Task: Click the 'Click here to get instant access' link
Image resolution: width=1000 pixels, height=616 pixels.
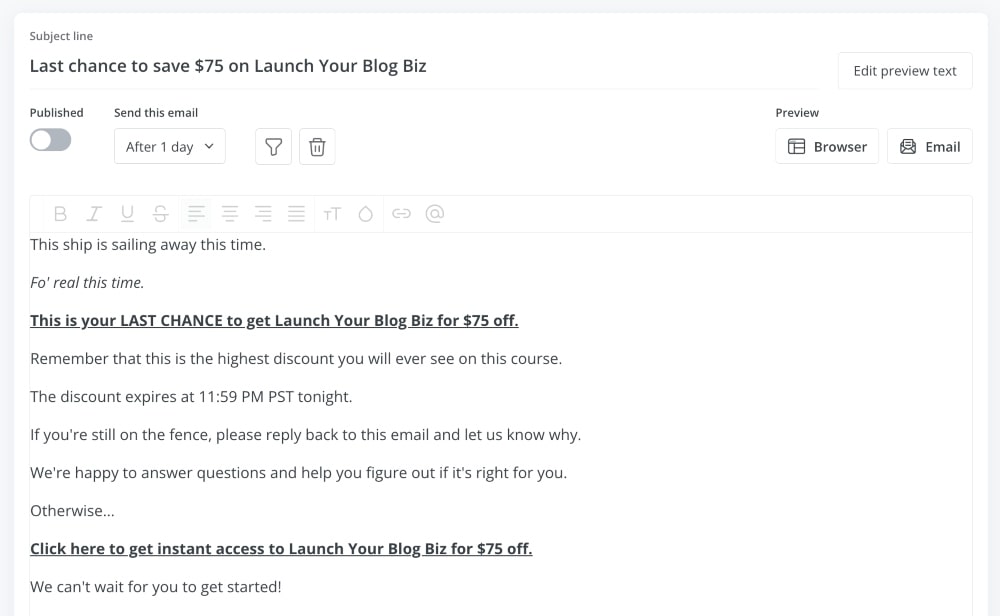Action: tap(281, 548)
